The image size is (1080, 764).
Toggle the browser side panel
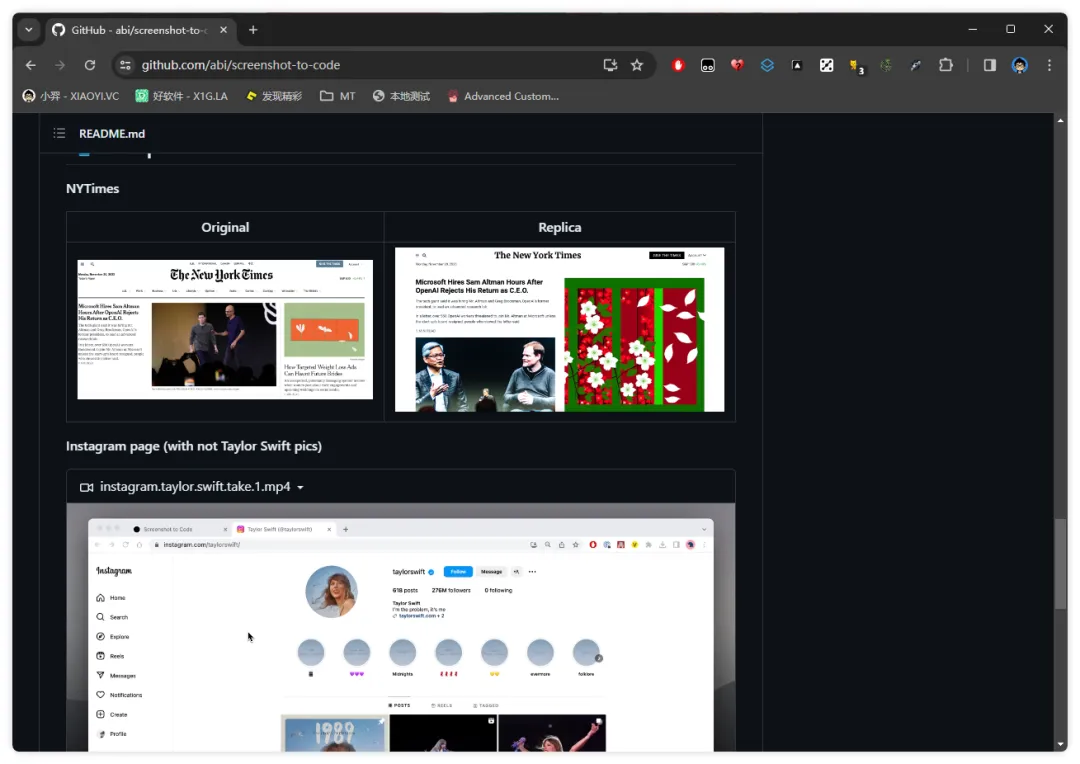click(990, 65)
